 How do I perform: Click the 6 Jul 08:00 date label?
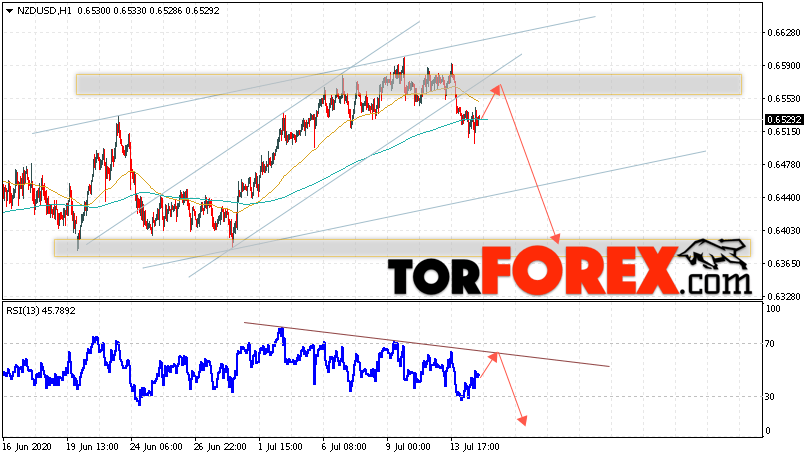pyautogui.click(x=344, y=447)
